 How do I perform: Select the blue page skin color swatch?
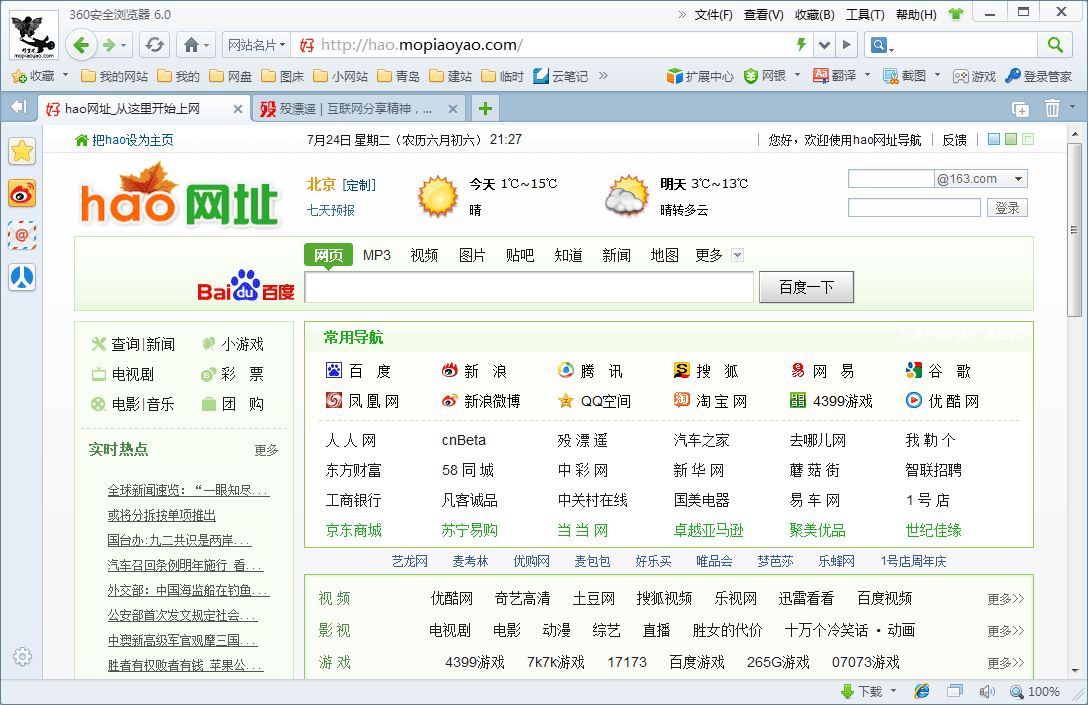click(x=993, y=140)
